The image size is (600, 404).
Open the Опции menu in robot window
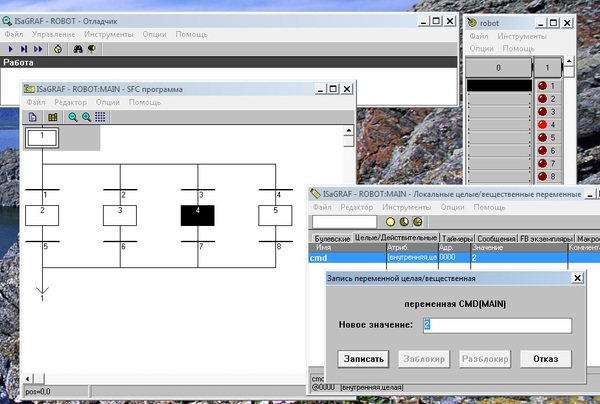point(482,47)
